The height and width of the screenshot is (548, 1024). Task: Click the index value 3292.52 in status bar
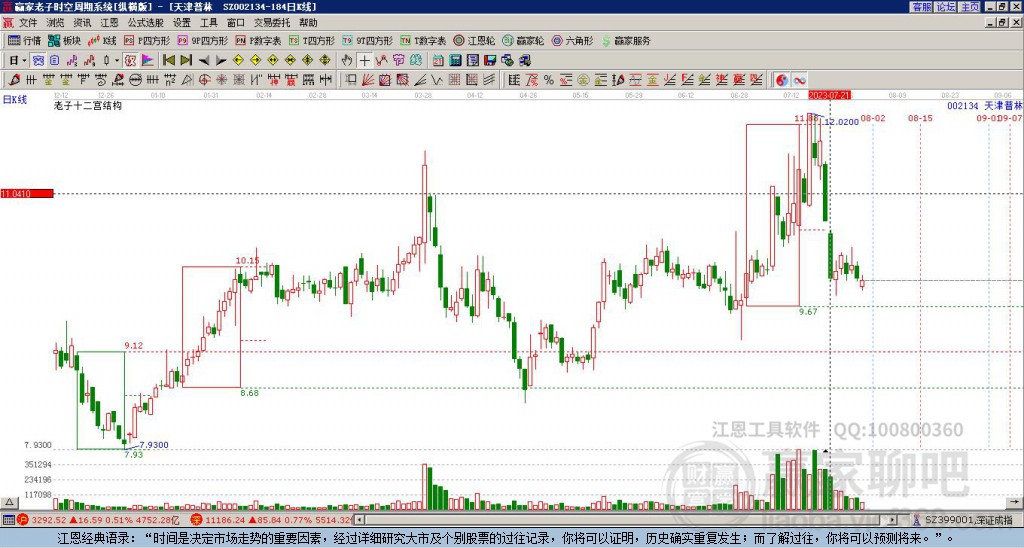coord(49,520)
